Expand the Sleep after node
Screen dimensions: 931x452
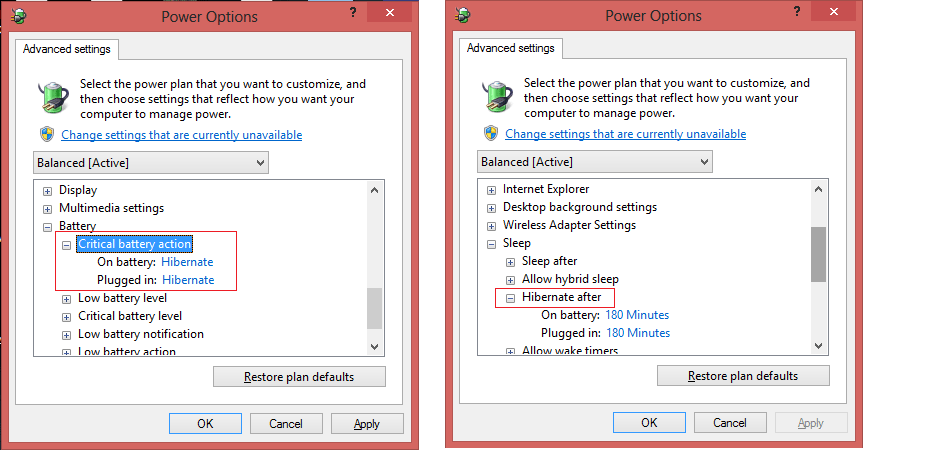[510, 262]
